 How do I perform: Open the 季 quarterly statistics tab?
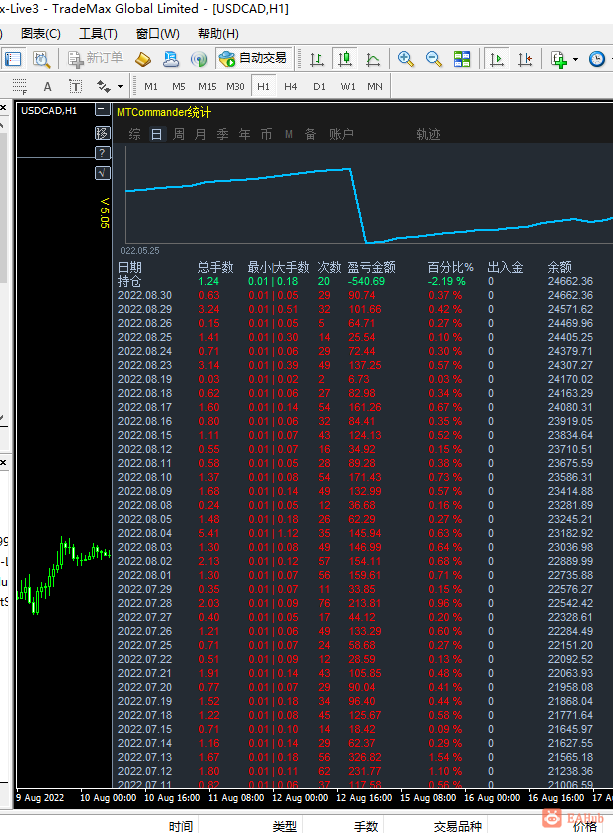click(x=223, y=134)
